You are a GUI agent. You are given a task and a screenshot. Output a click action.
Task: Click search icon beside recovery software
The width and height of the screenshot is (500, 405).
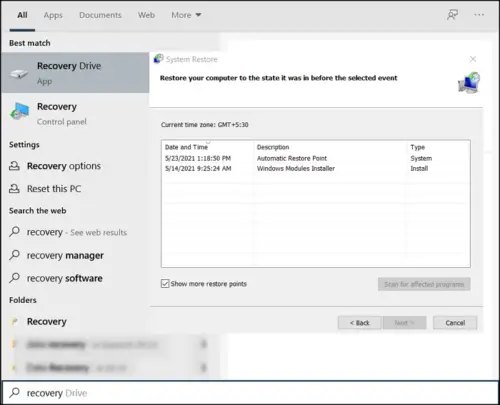(x=14, y=278)
